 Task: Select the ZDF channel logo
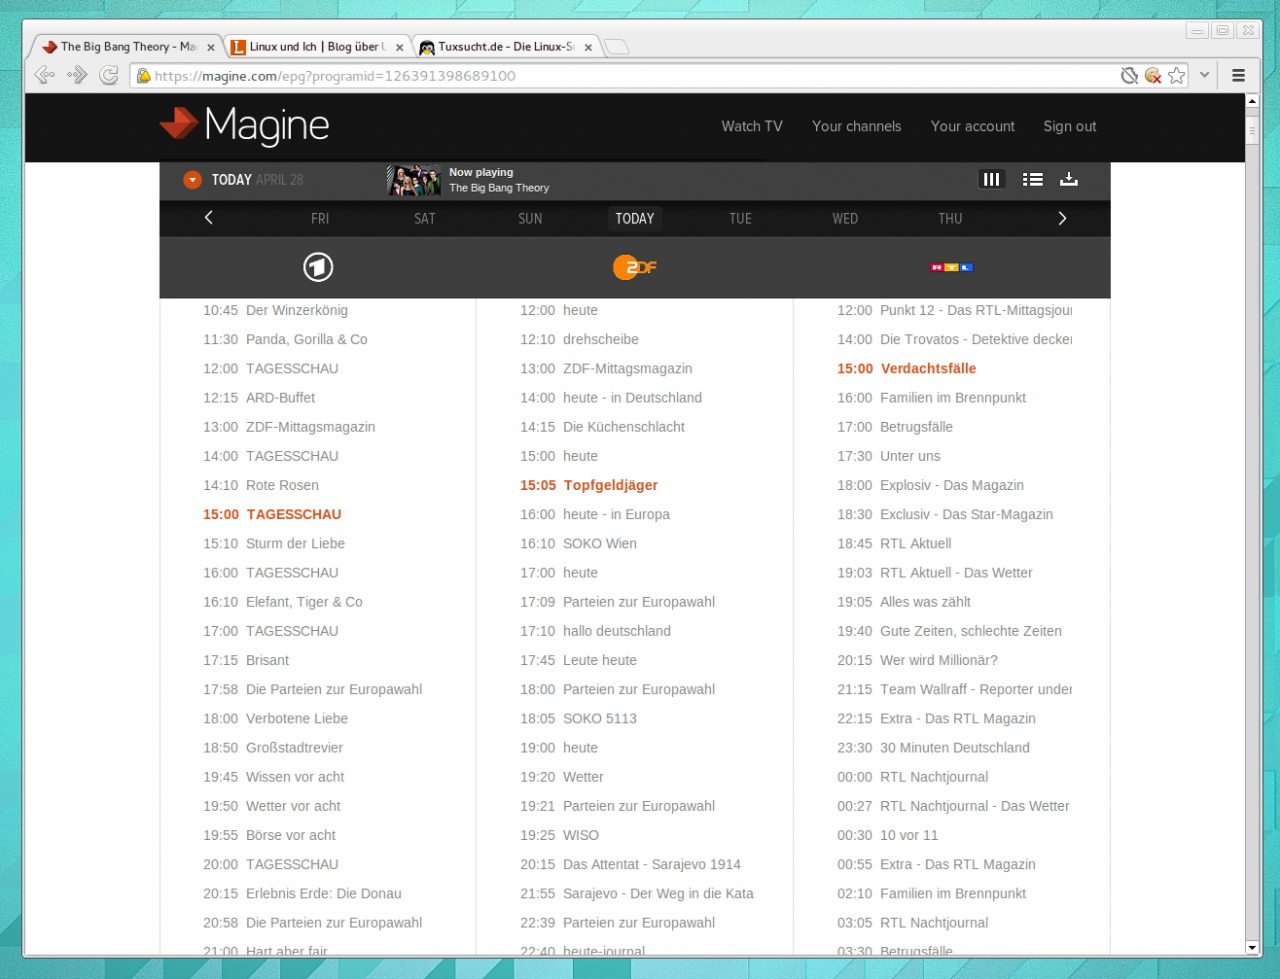point(634,267)
